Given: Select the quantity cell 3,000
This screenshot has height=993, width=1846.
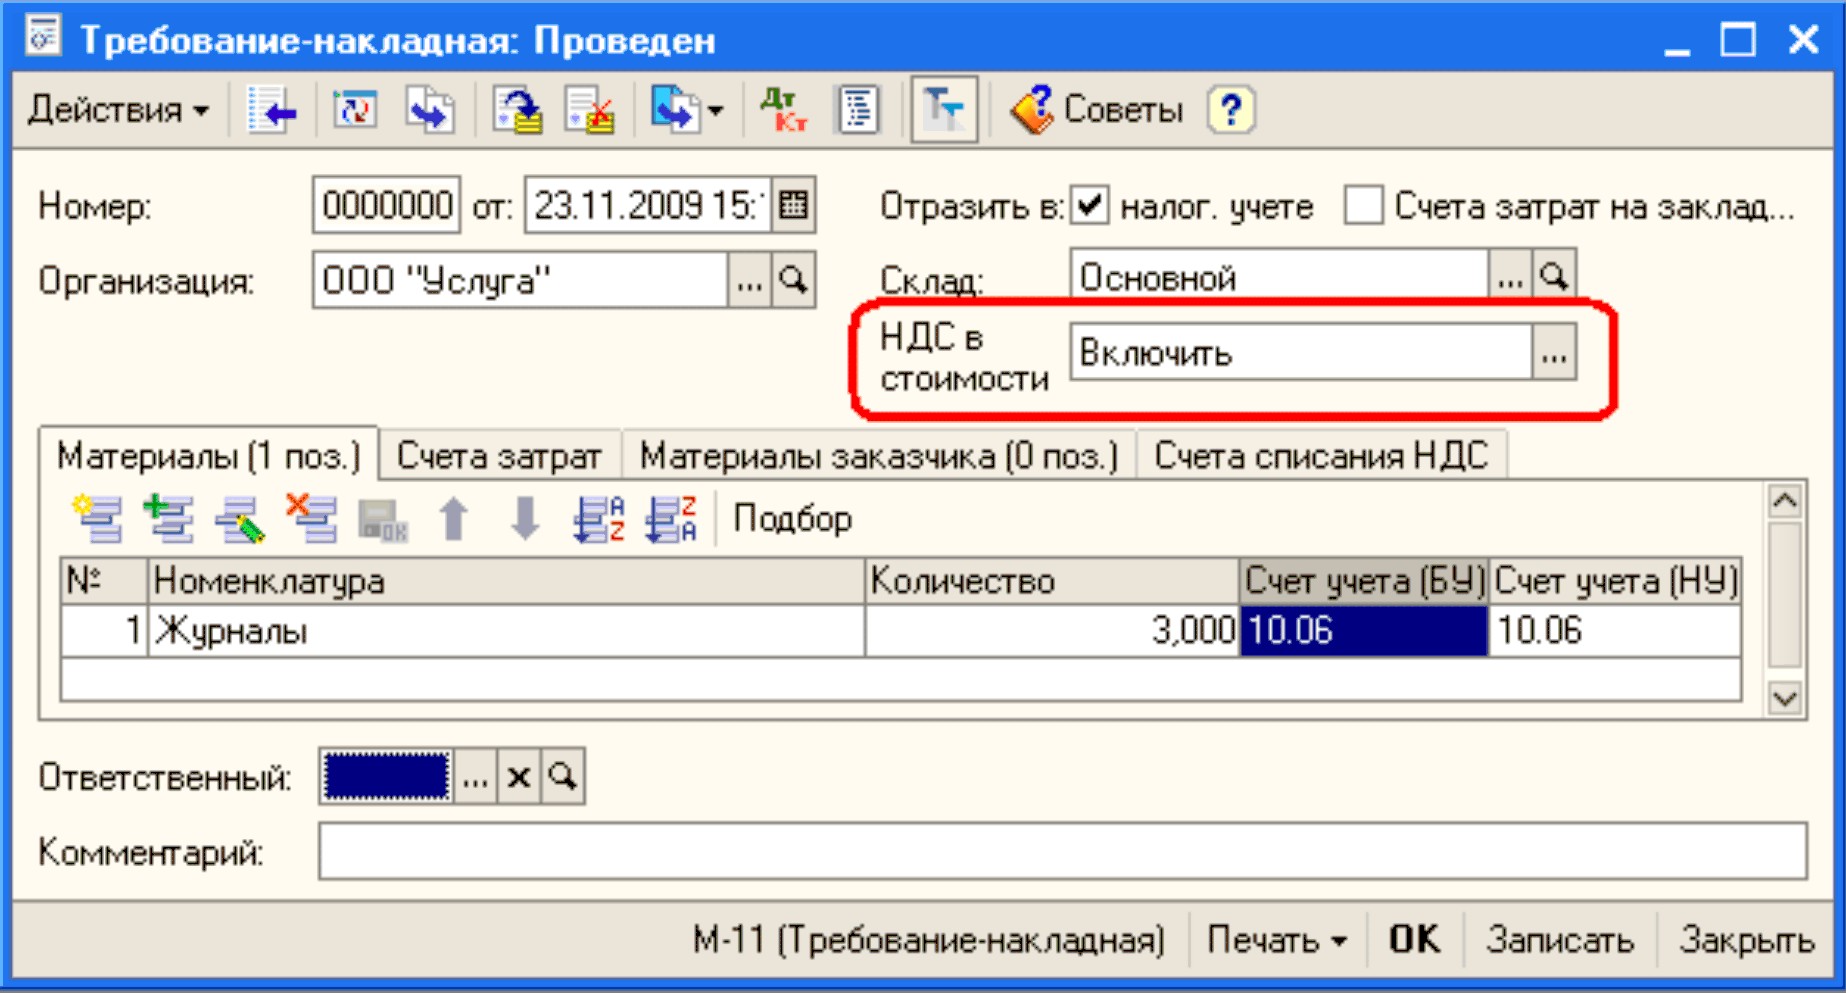Looking at the screenshot, I should (x=1052, y=630).
